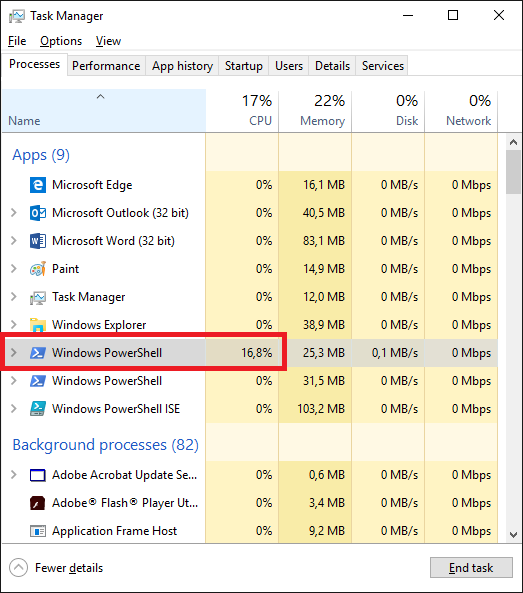Click the Adobe Acrobat Update Service icon
Viewport: 523px width, 593px height.
pos(38,475)
